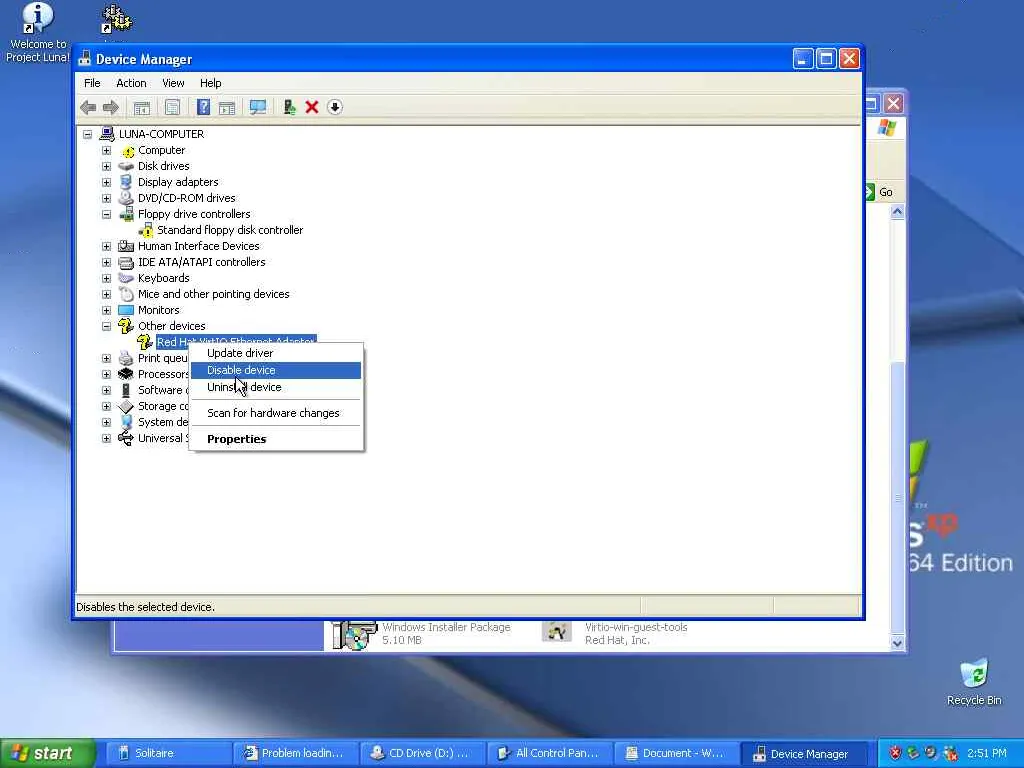The height and width of the screenshot is (768, 1024).
Task: Click the Display adapters category icon
Action: point(126,182)
